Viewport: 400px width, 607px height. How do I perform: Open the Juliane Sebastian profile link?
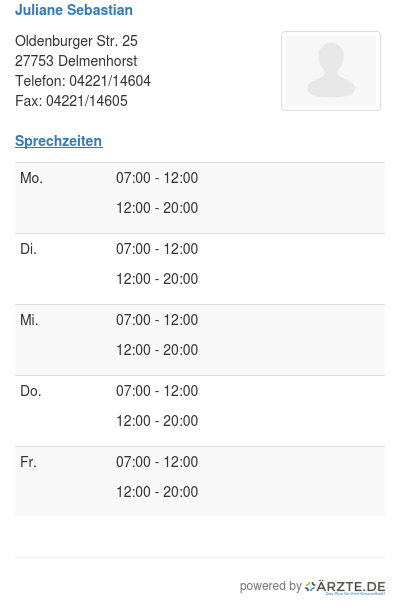point(74,10)
